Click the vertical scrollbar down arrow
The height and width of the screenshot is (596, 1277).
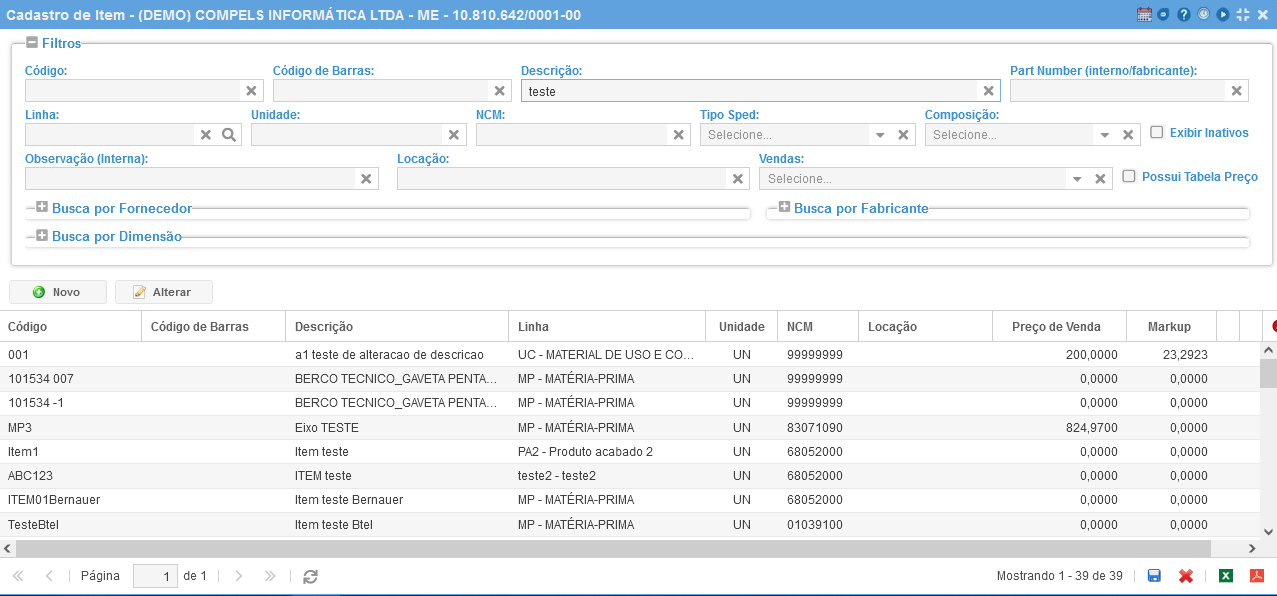point(1268,532)
